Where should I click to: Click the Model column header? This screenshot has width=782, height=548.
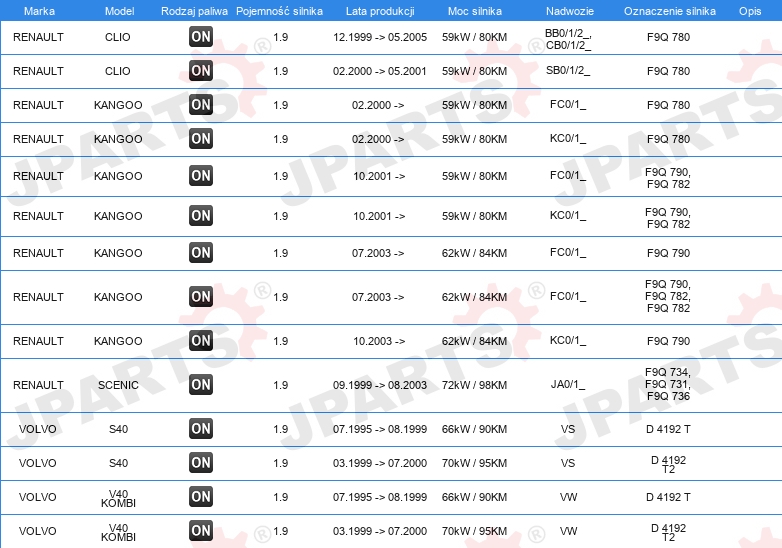click(119, 11)
